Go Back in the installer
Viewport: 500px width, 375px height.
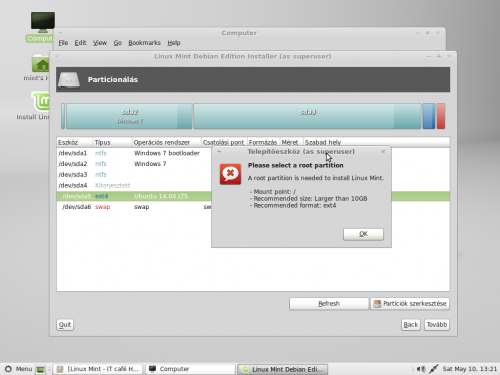coord(411,325)
